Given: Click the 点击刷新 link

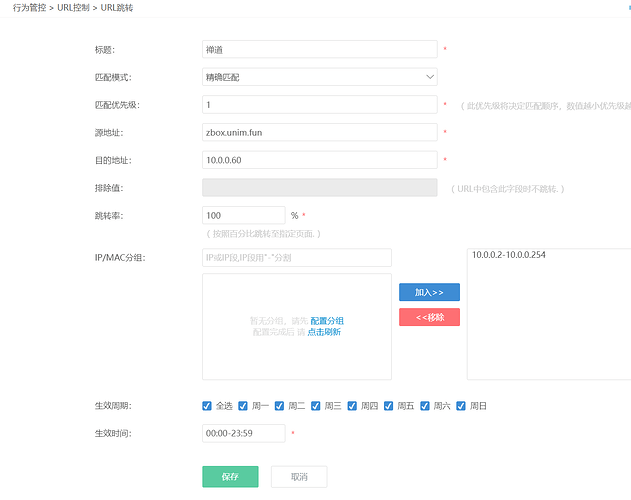Looking at the screenshot, I should pos(324,332).
